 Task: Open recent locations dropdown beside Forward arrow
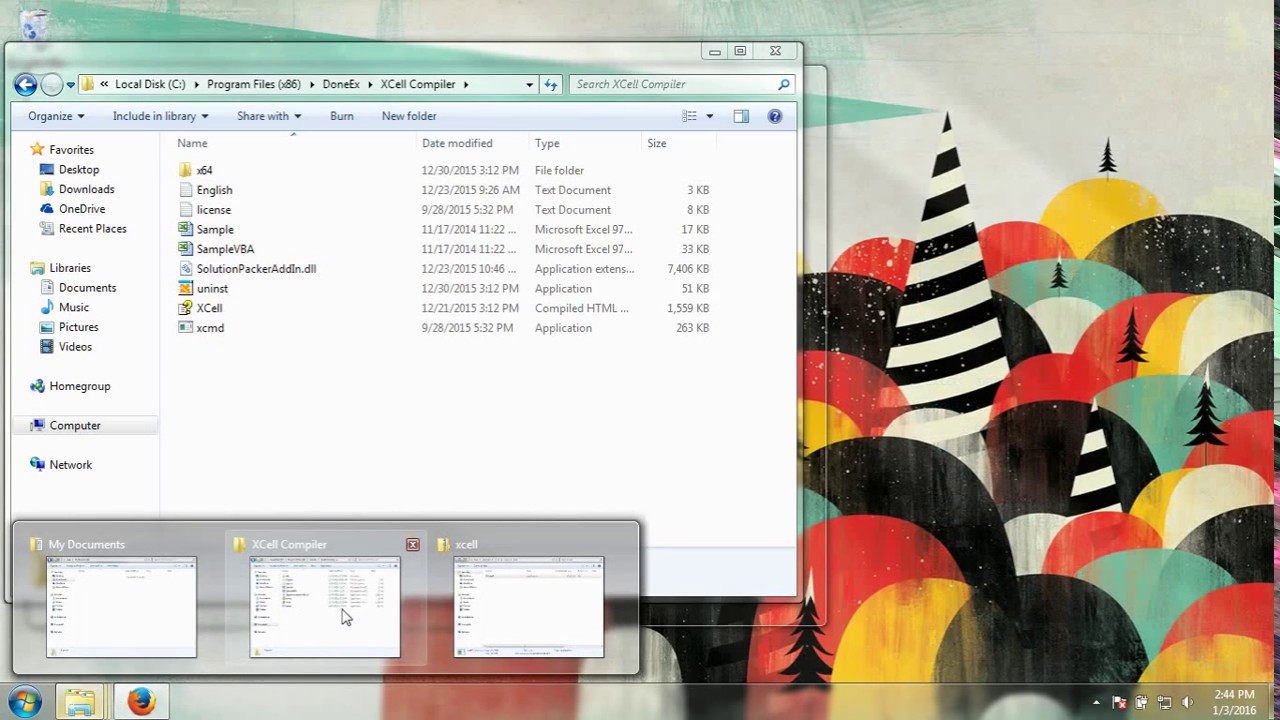point(70,85)
